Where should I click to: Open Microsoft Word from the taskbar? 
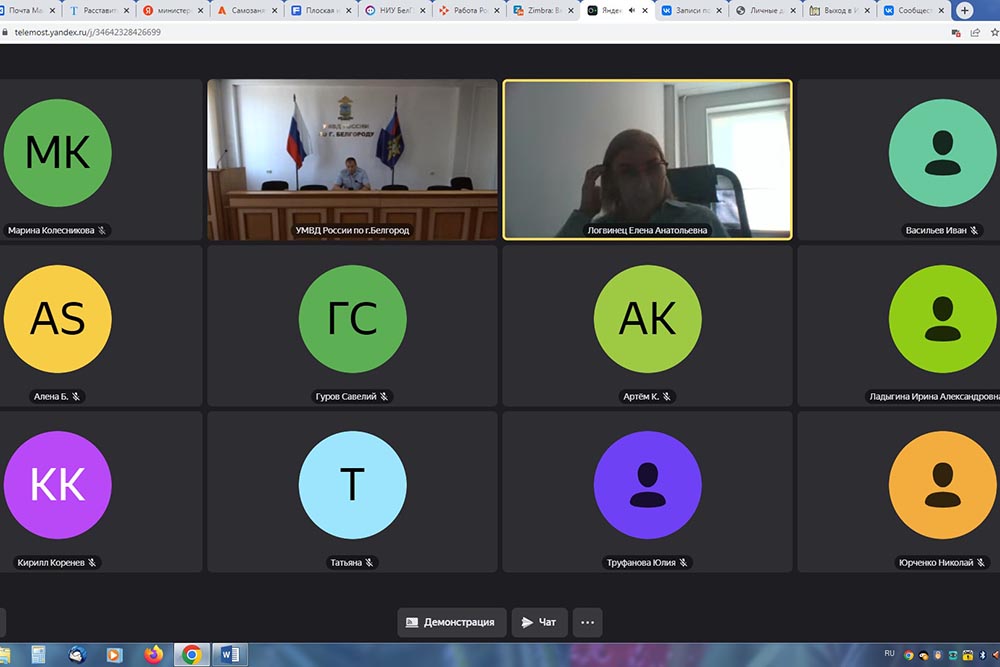(229, 655)
